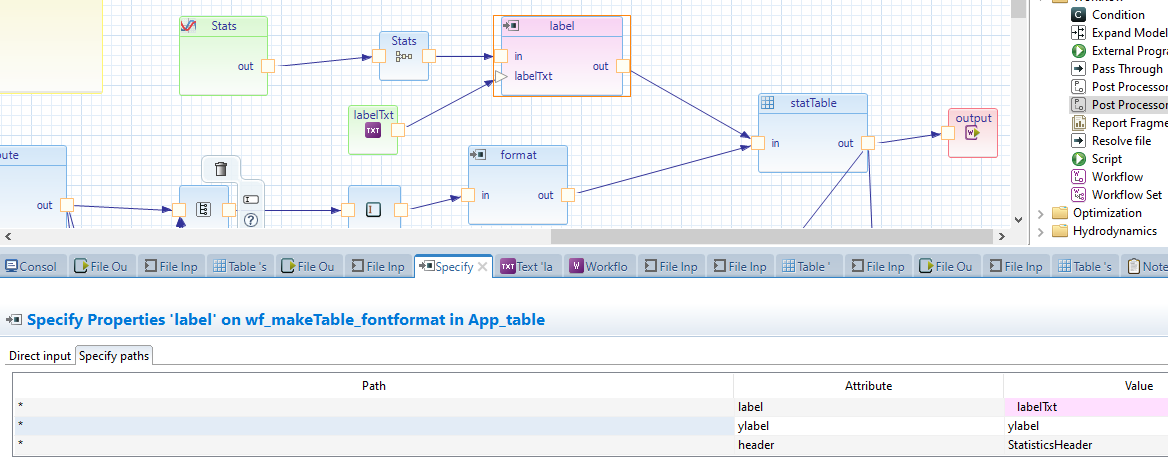Expand the Hydrodynamics folder
Image resolution: width=1168 pixels, height=463 pixels.
(1040, 231)
